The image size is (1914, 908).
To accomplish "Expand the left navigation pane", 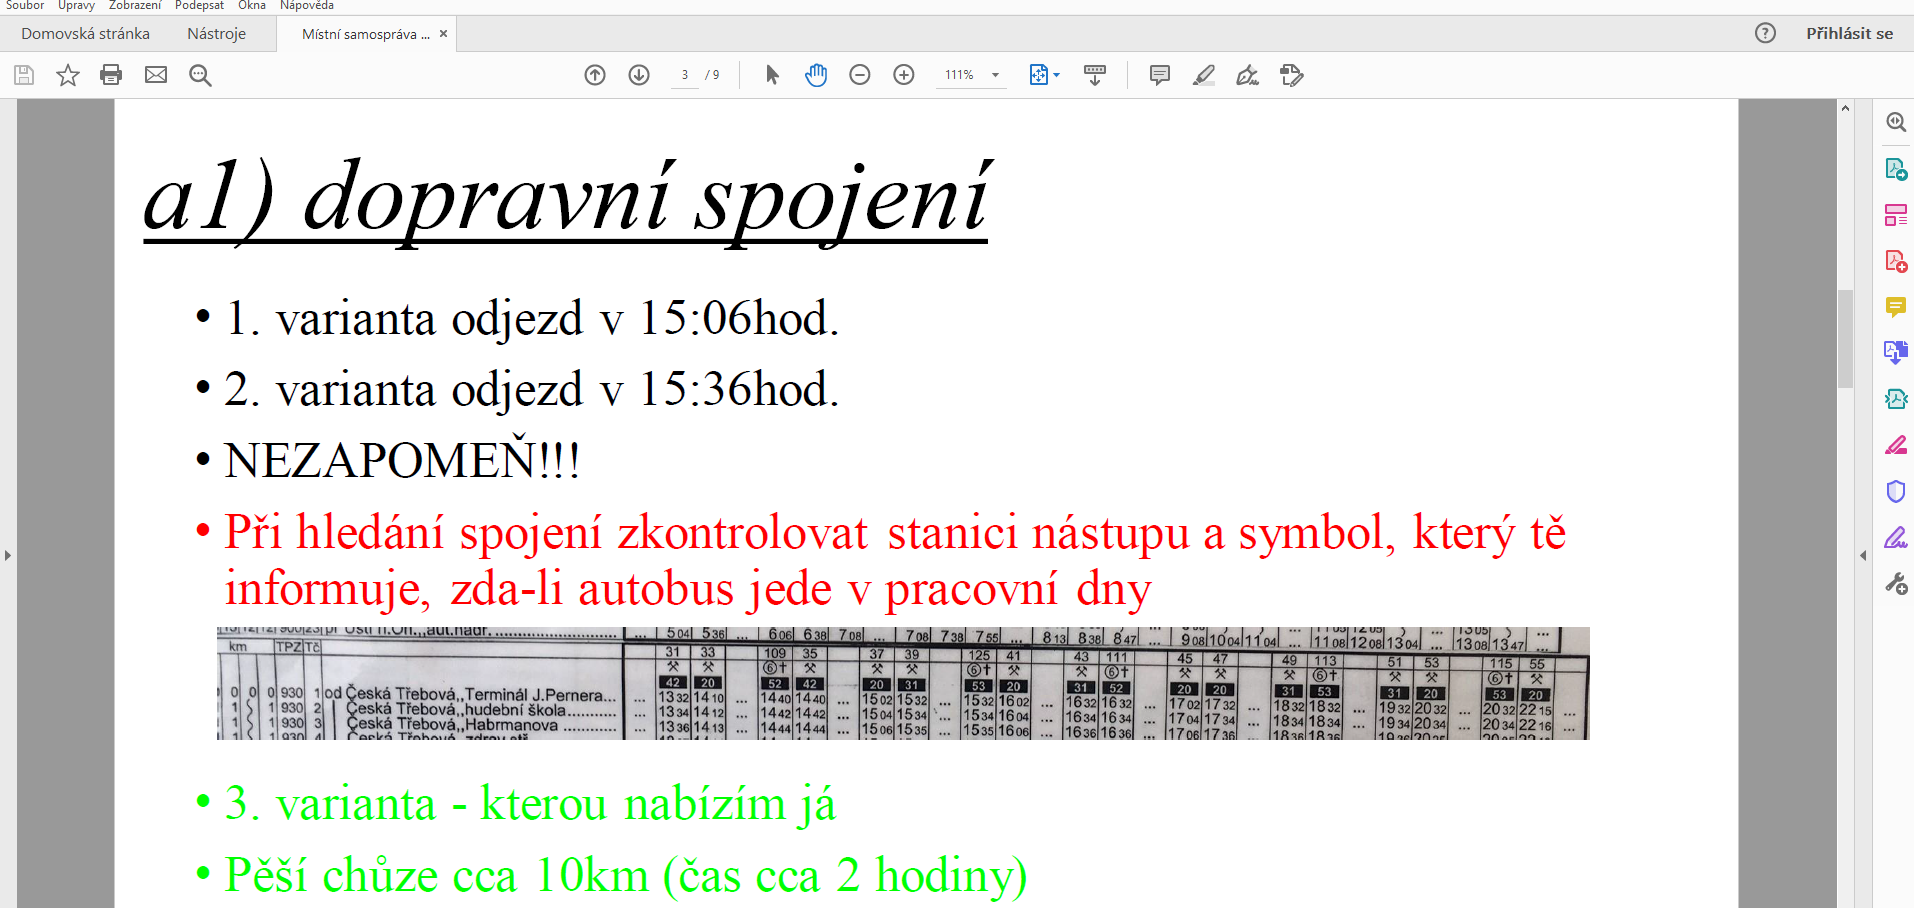I will click(x=8, y=555).
